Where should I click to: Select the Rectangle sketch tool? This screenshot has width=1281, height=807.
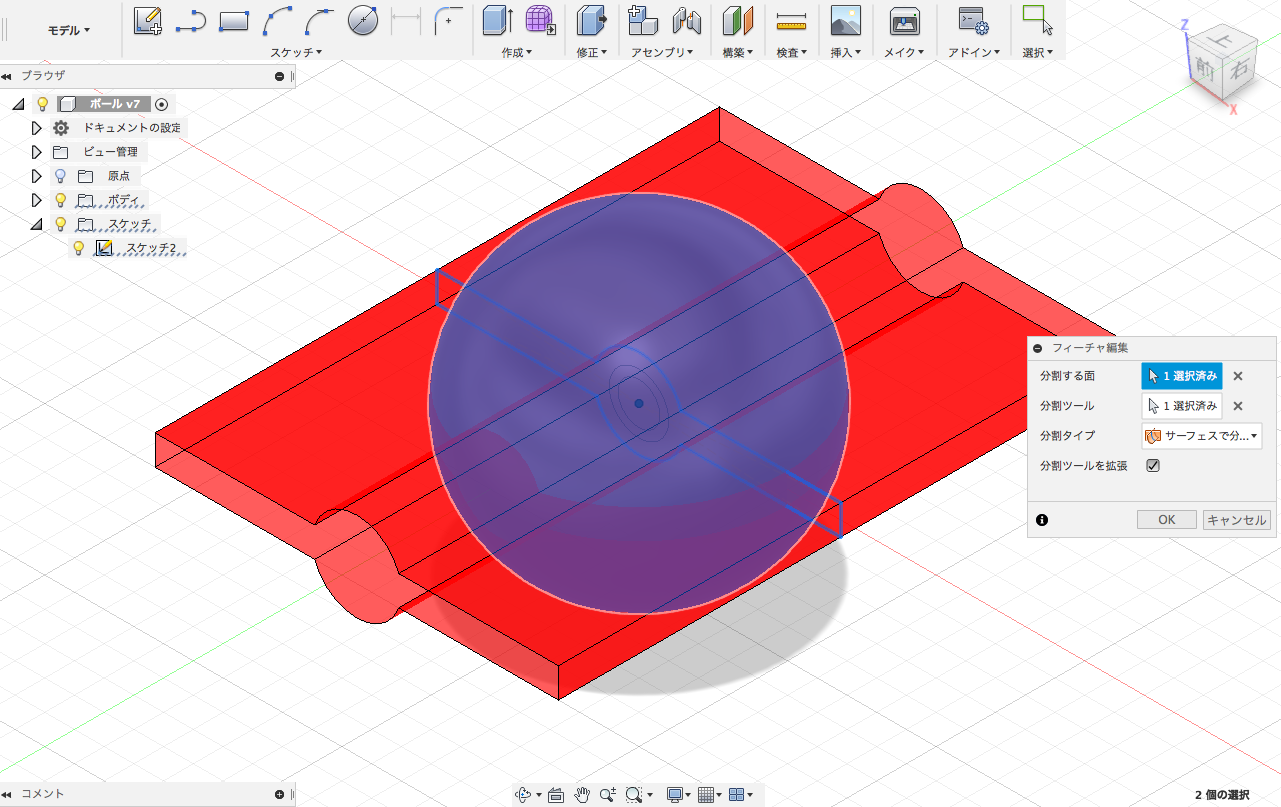click(233, 20)
